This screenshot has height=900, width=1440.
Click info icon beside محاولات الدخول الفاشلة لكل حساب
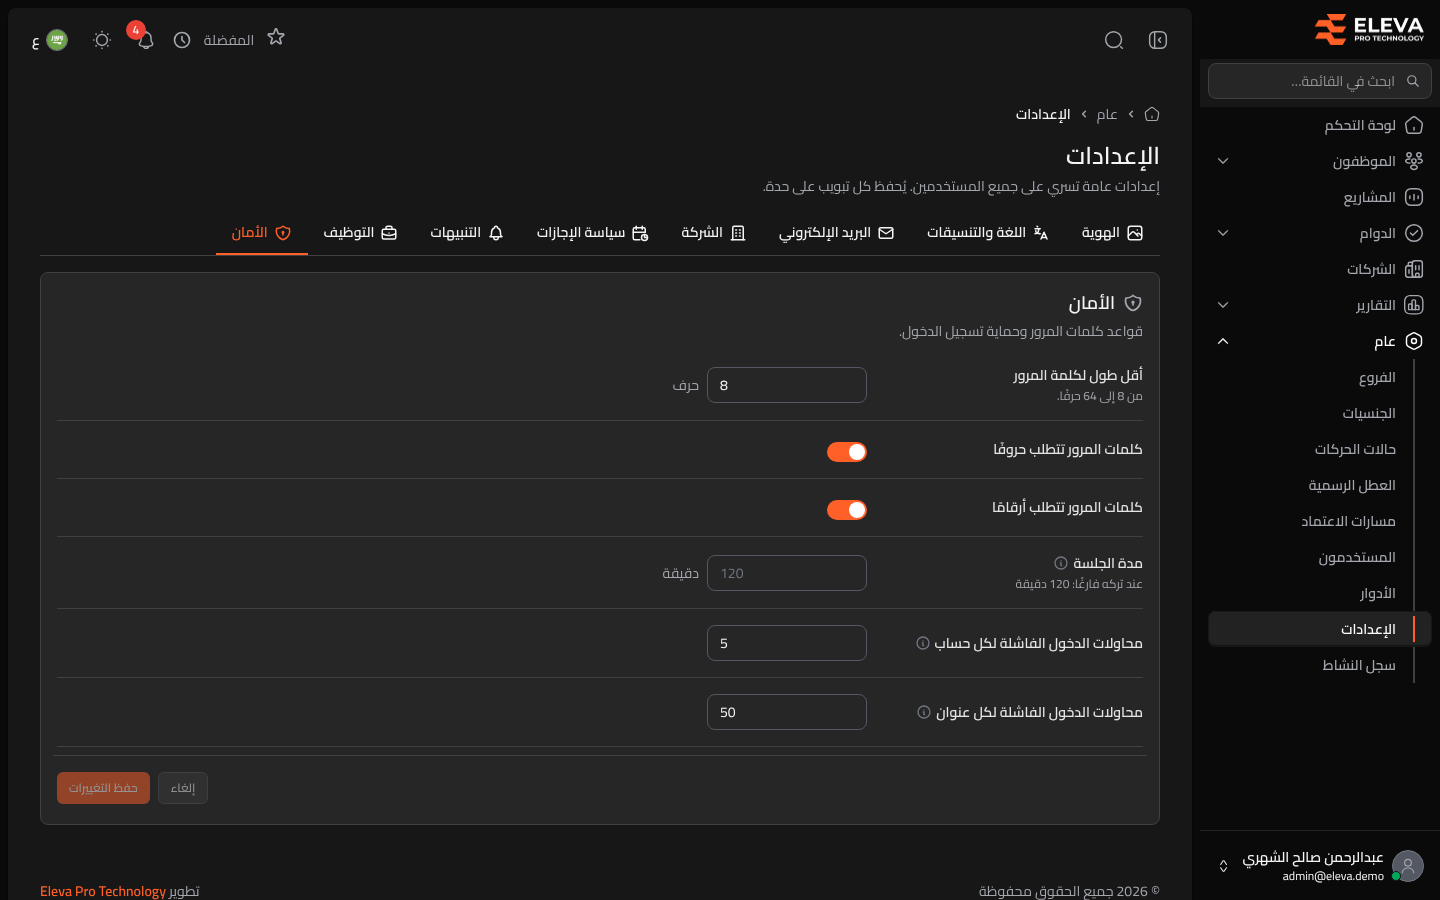[x=923, y=643]
